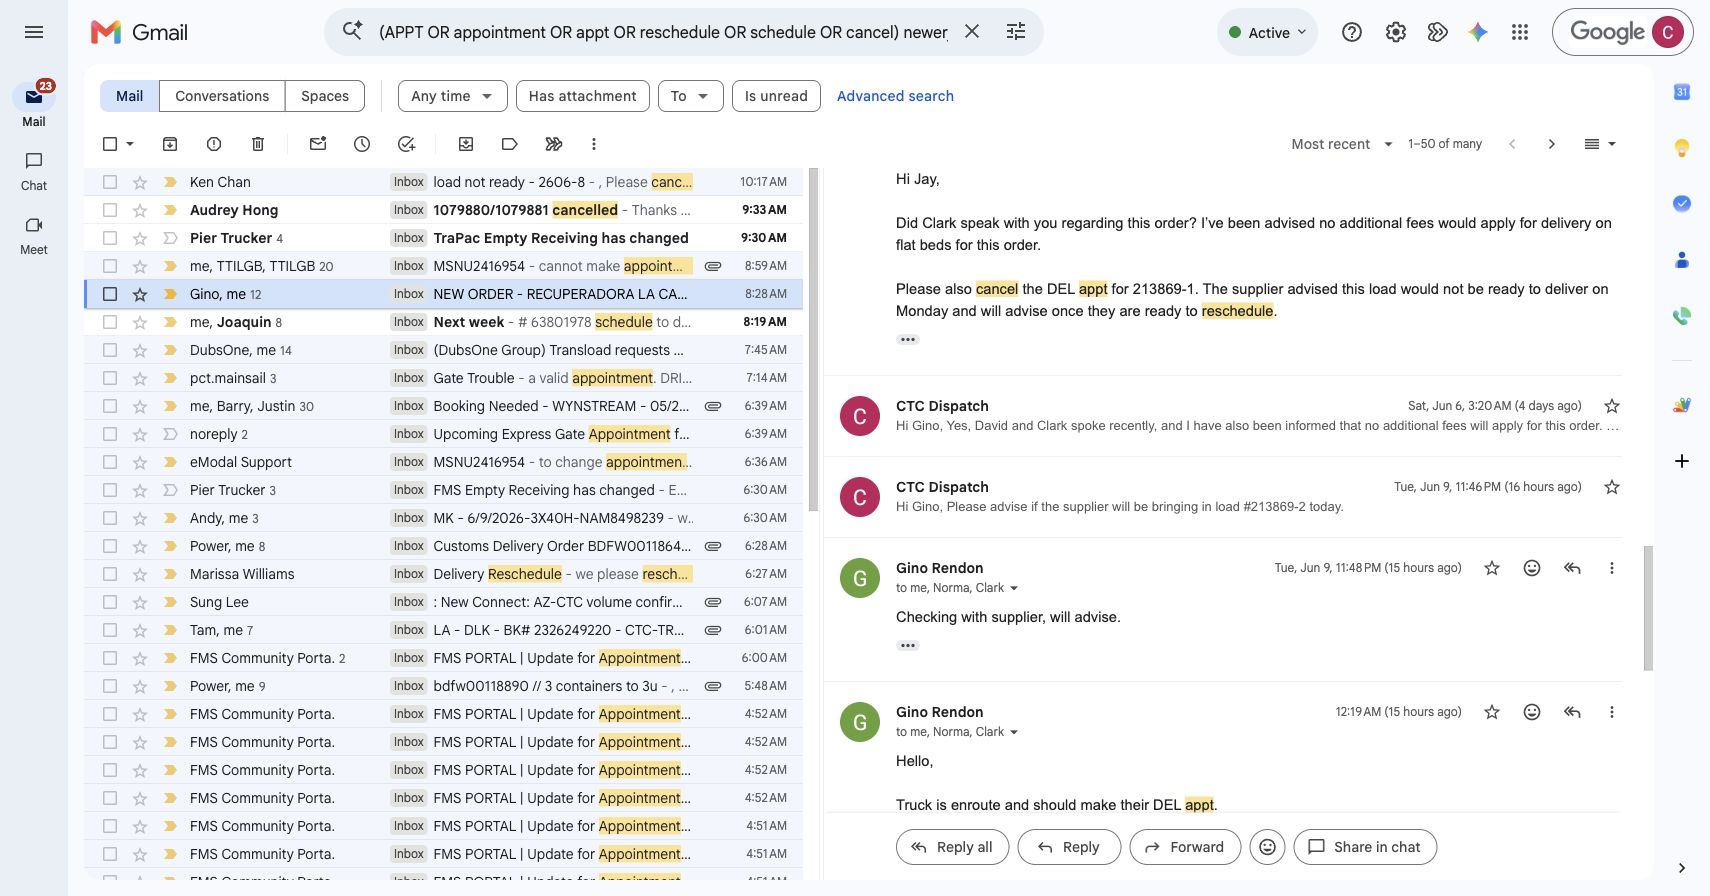Switch to the Spaces tab
1710x896 pixels.
(325, 96)
